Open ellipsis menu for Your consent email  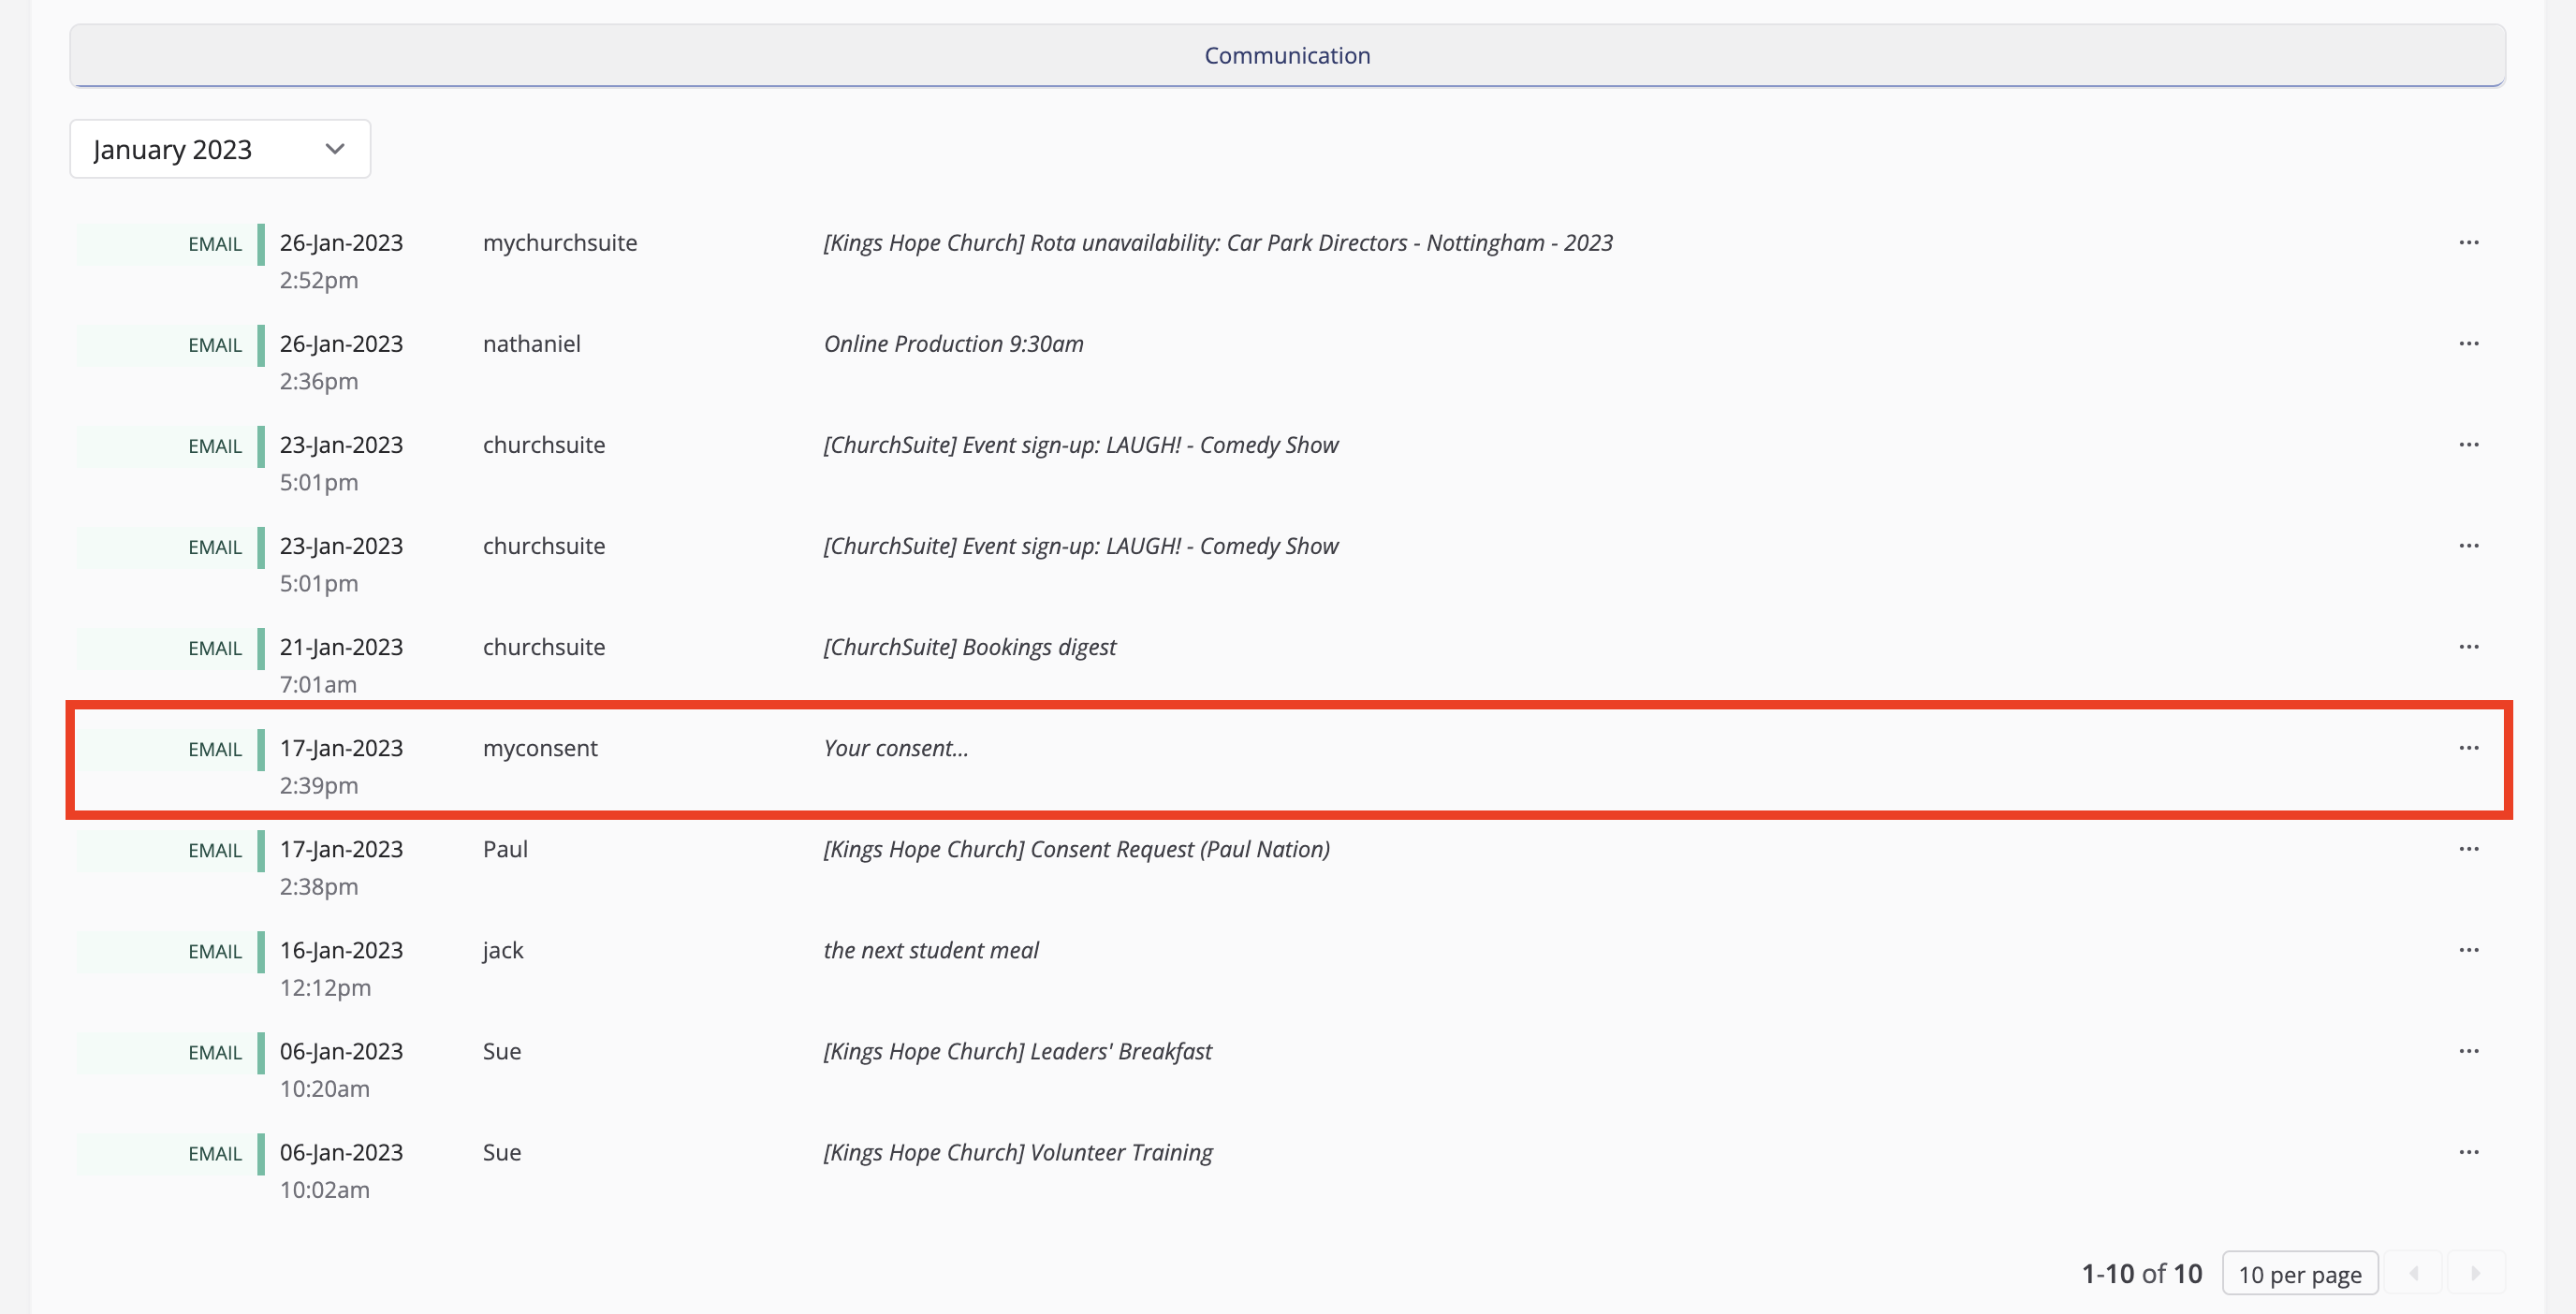[x=2468, y=748]
